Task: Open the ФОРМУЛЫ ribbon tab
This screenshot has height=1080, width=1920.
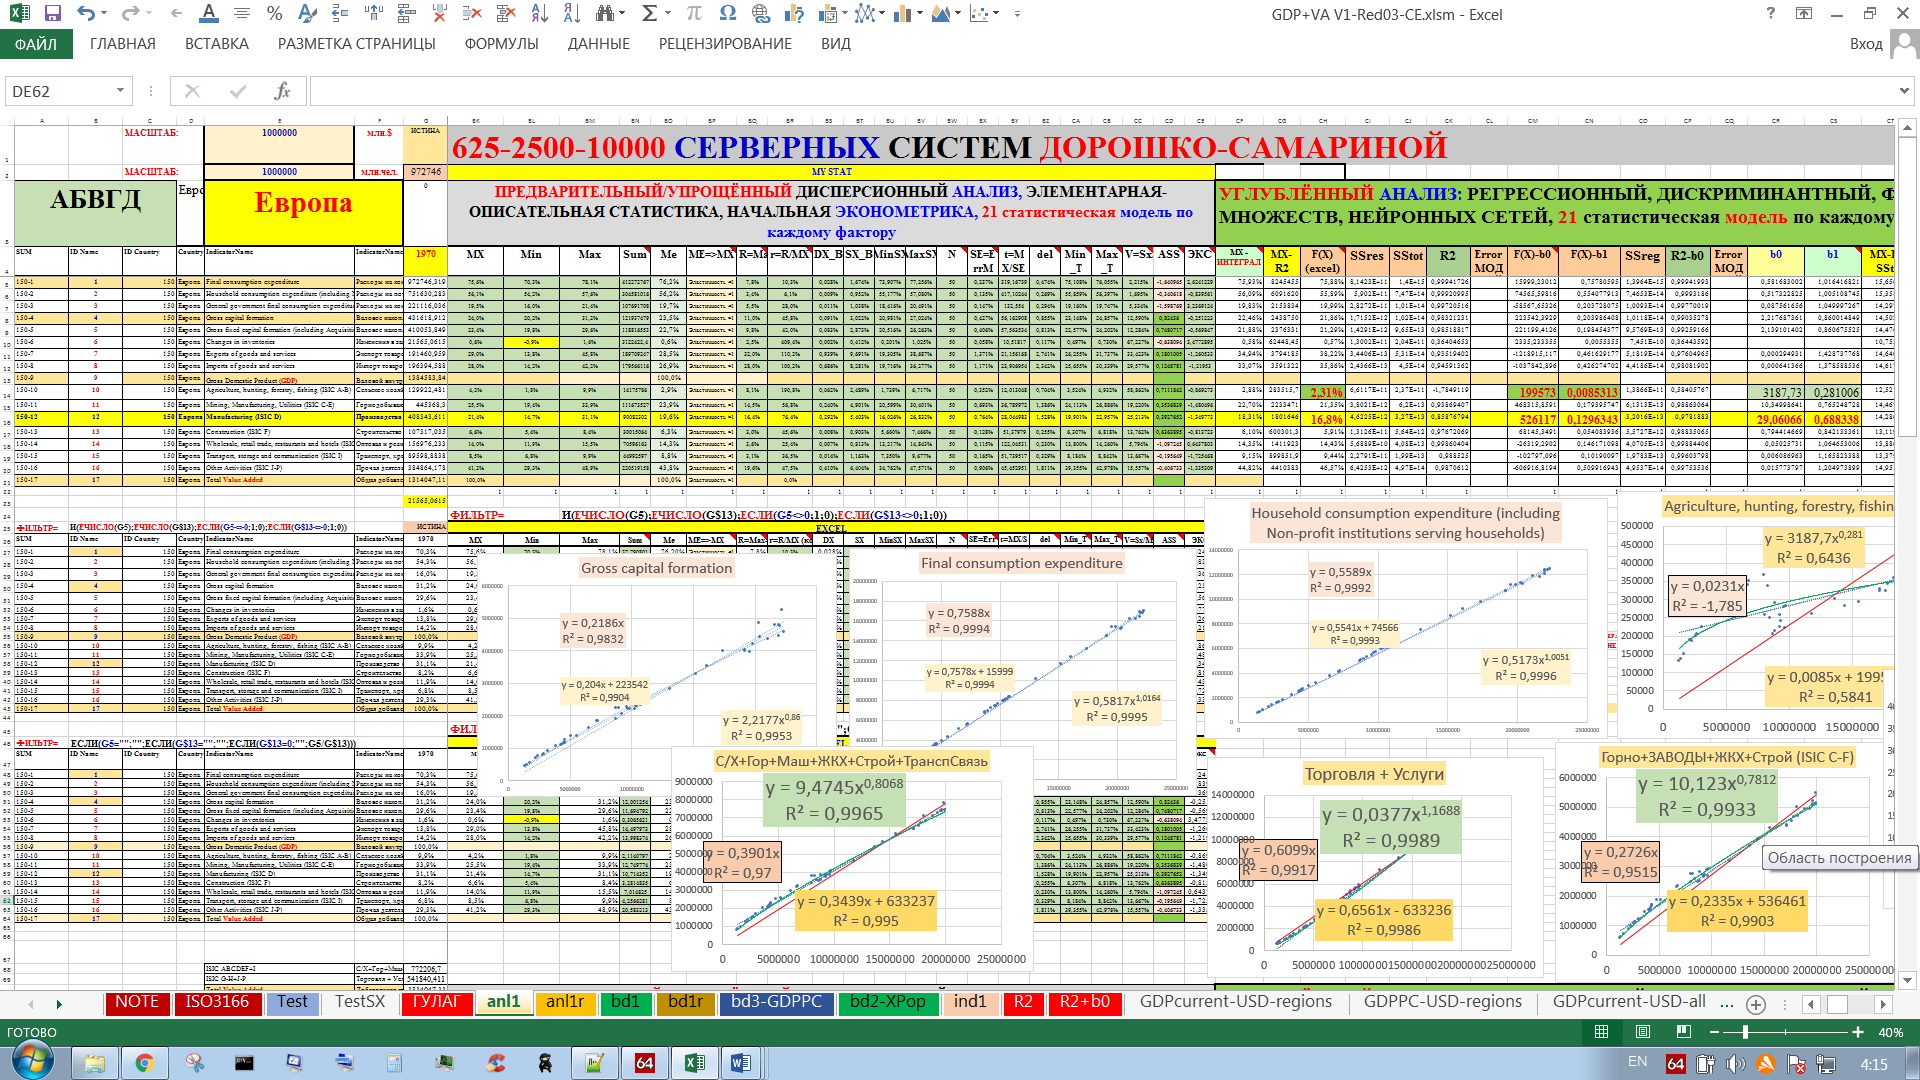Action: click(x=501, y=44)
